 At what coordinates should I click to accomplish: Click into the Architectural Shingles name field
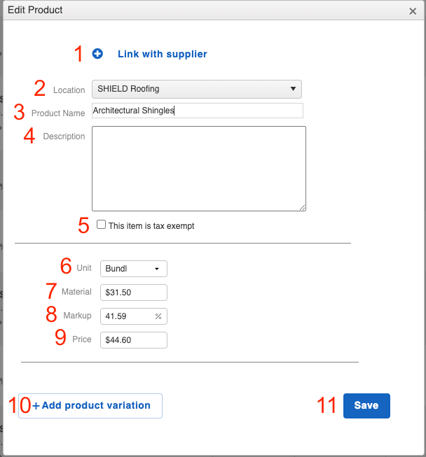[197, 111]
